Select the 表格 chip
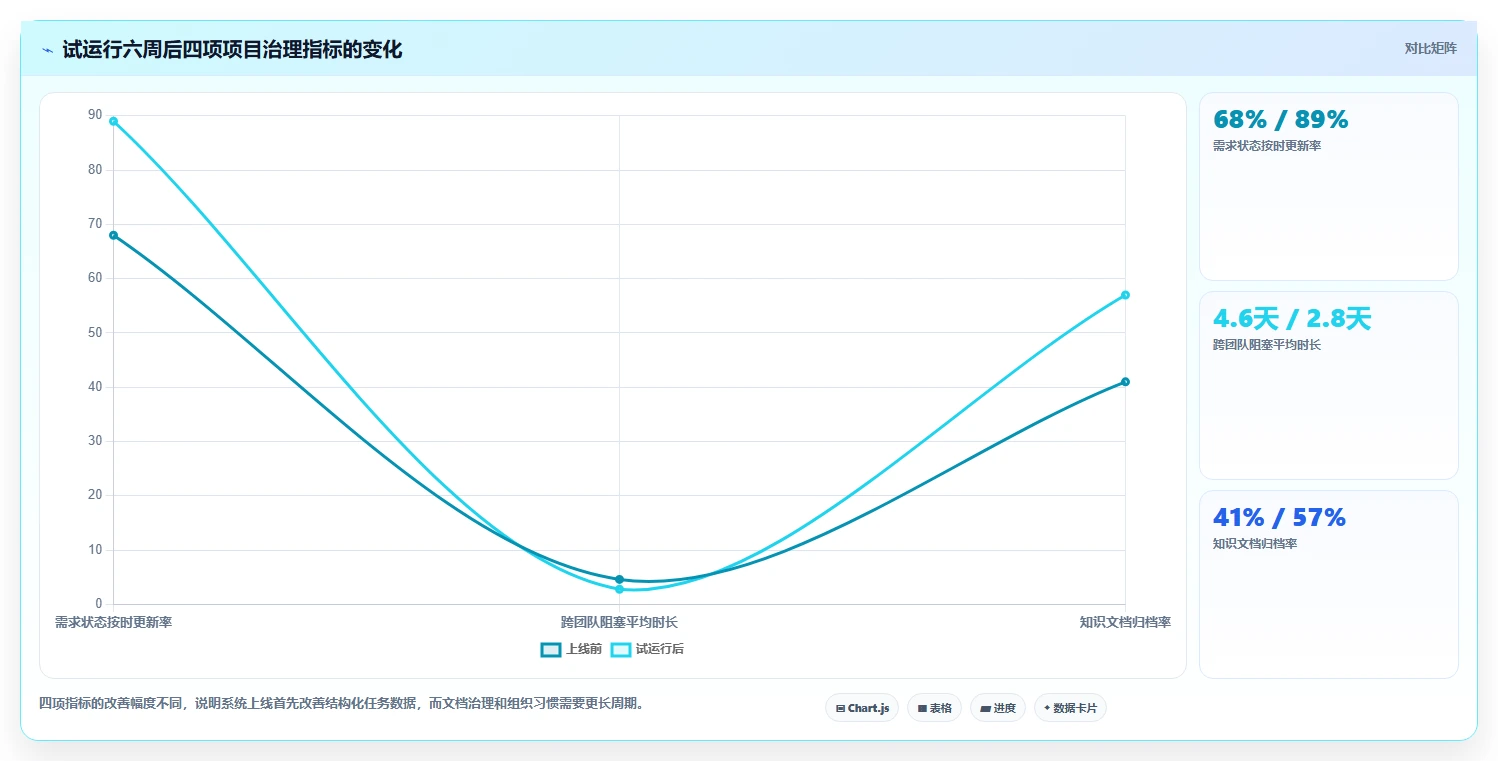The height and width of the screenshot is (761, 1498). coord(934,708)
